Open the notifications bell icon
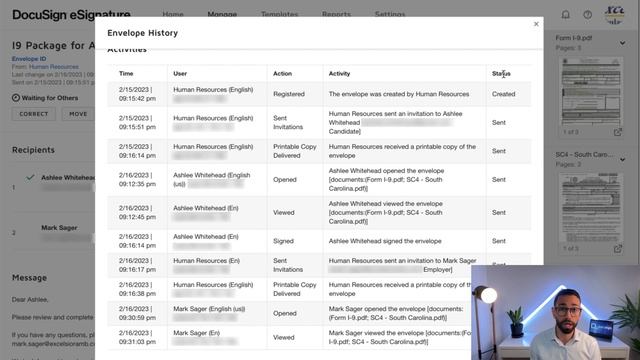 point(565,15)
